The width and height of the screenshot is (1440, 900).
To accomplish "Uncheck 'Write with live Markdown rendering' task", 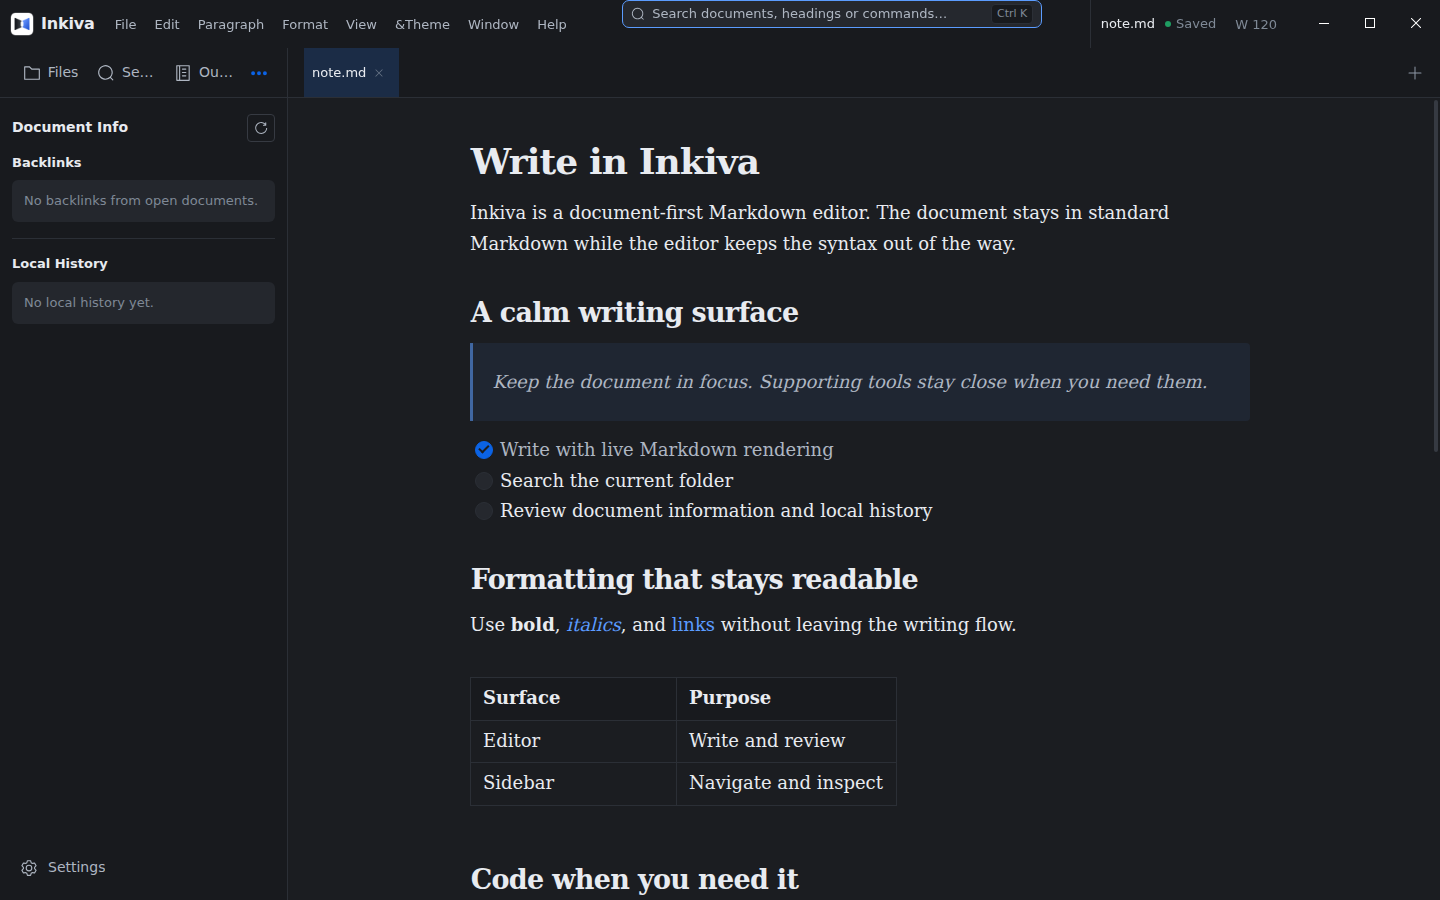I will point(484,450).
